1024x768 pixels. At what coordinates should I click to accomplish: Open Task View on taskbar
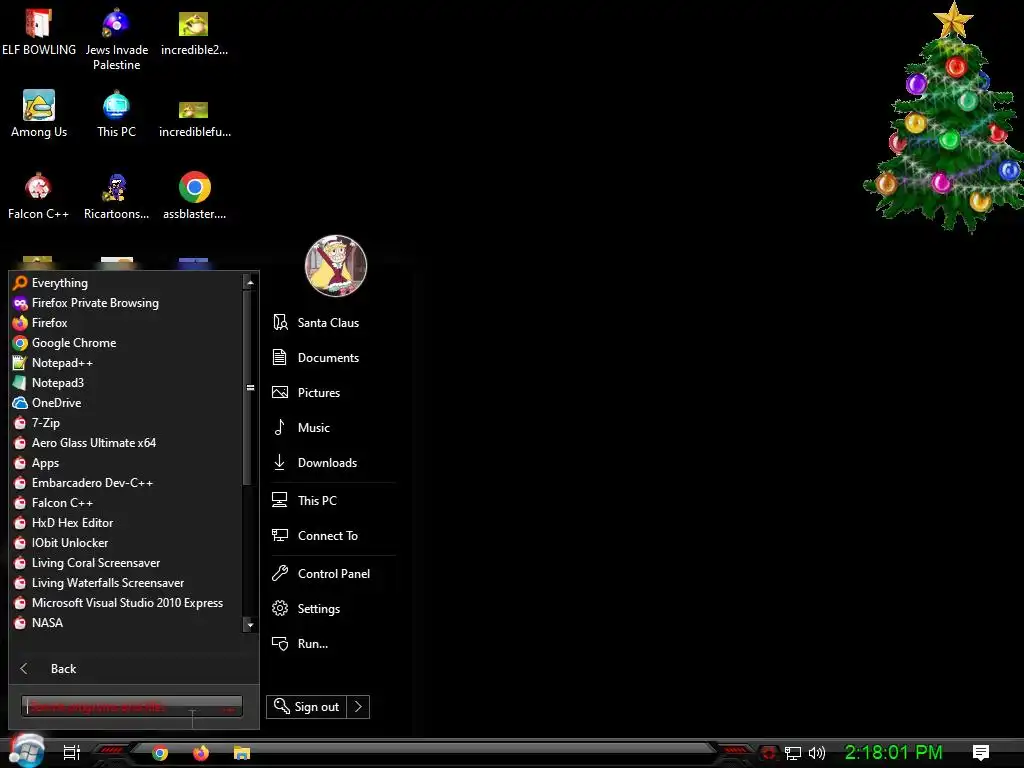pyautogui.click(x=72, y=753)
